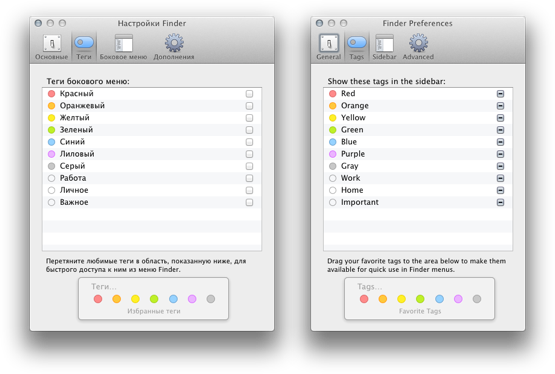Toggle checkbox for Blue tag

(500, 142)
